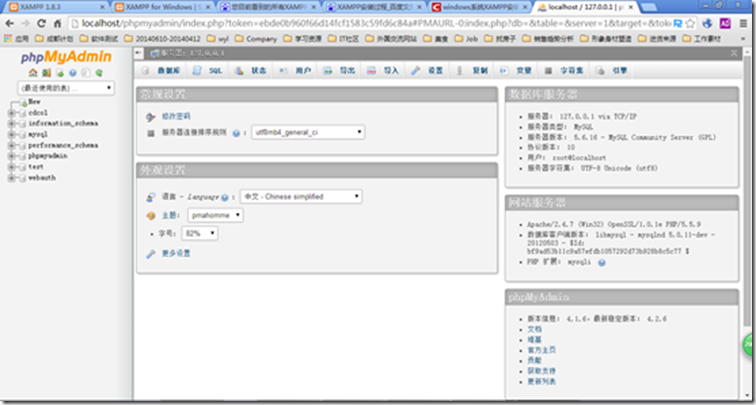Open the query window icon in sidebar
Viewport: 756px width, 405px height.
[x=60, y=73]
